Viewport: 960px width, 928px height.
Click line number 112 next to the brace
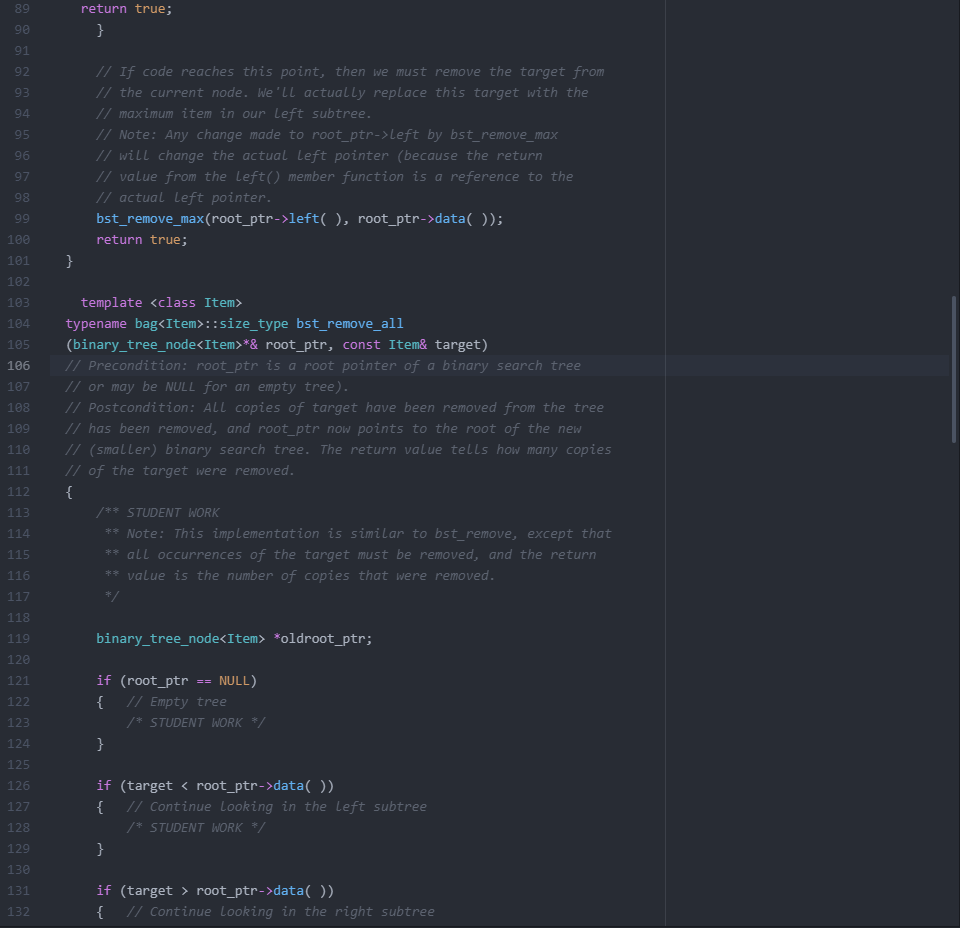point(18,491)
